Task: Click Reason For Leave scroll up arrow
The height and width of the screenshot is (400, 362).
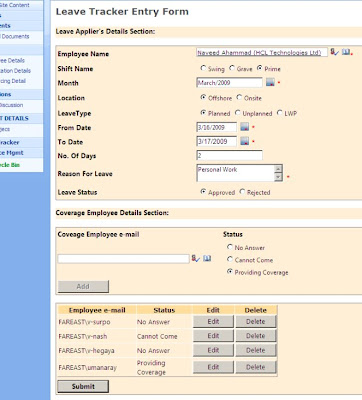Action: (278, 169)
